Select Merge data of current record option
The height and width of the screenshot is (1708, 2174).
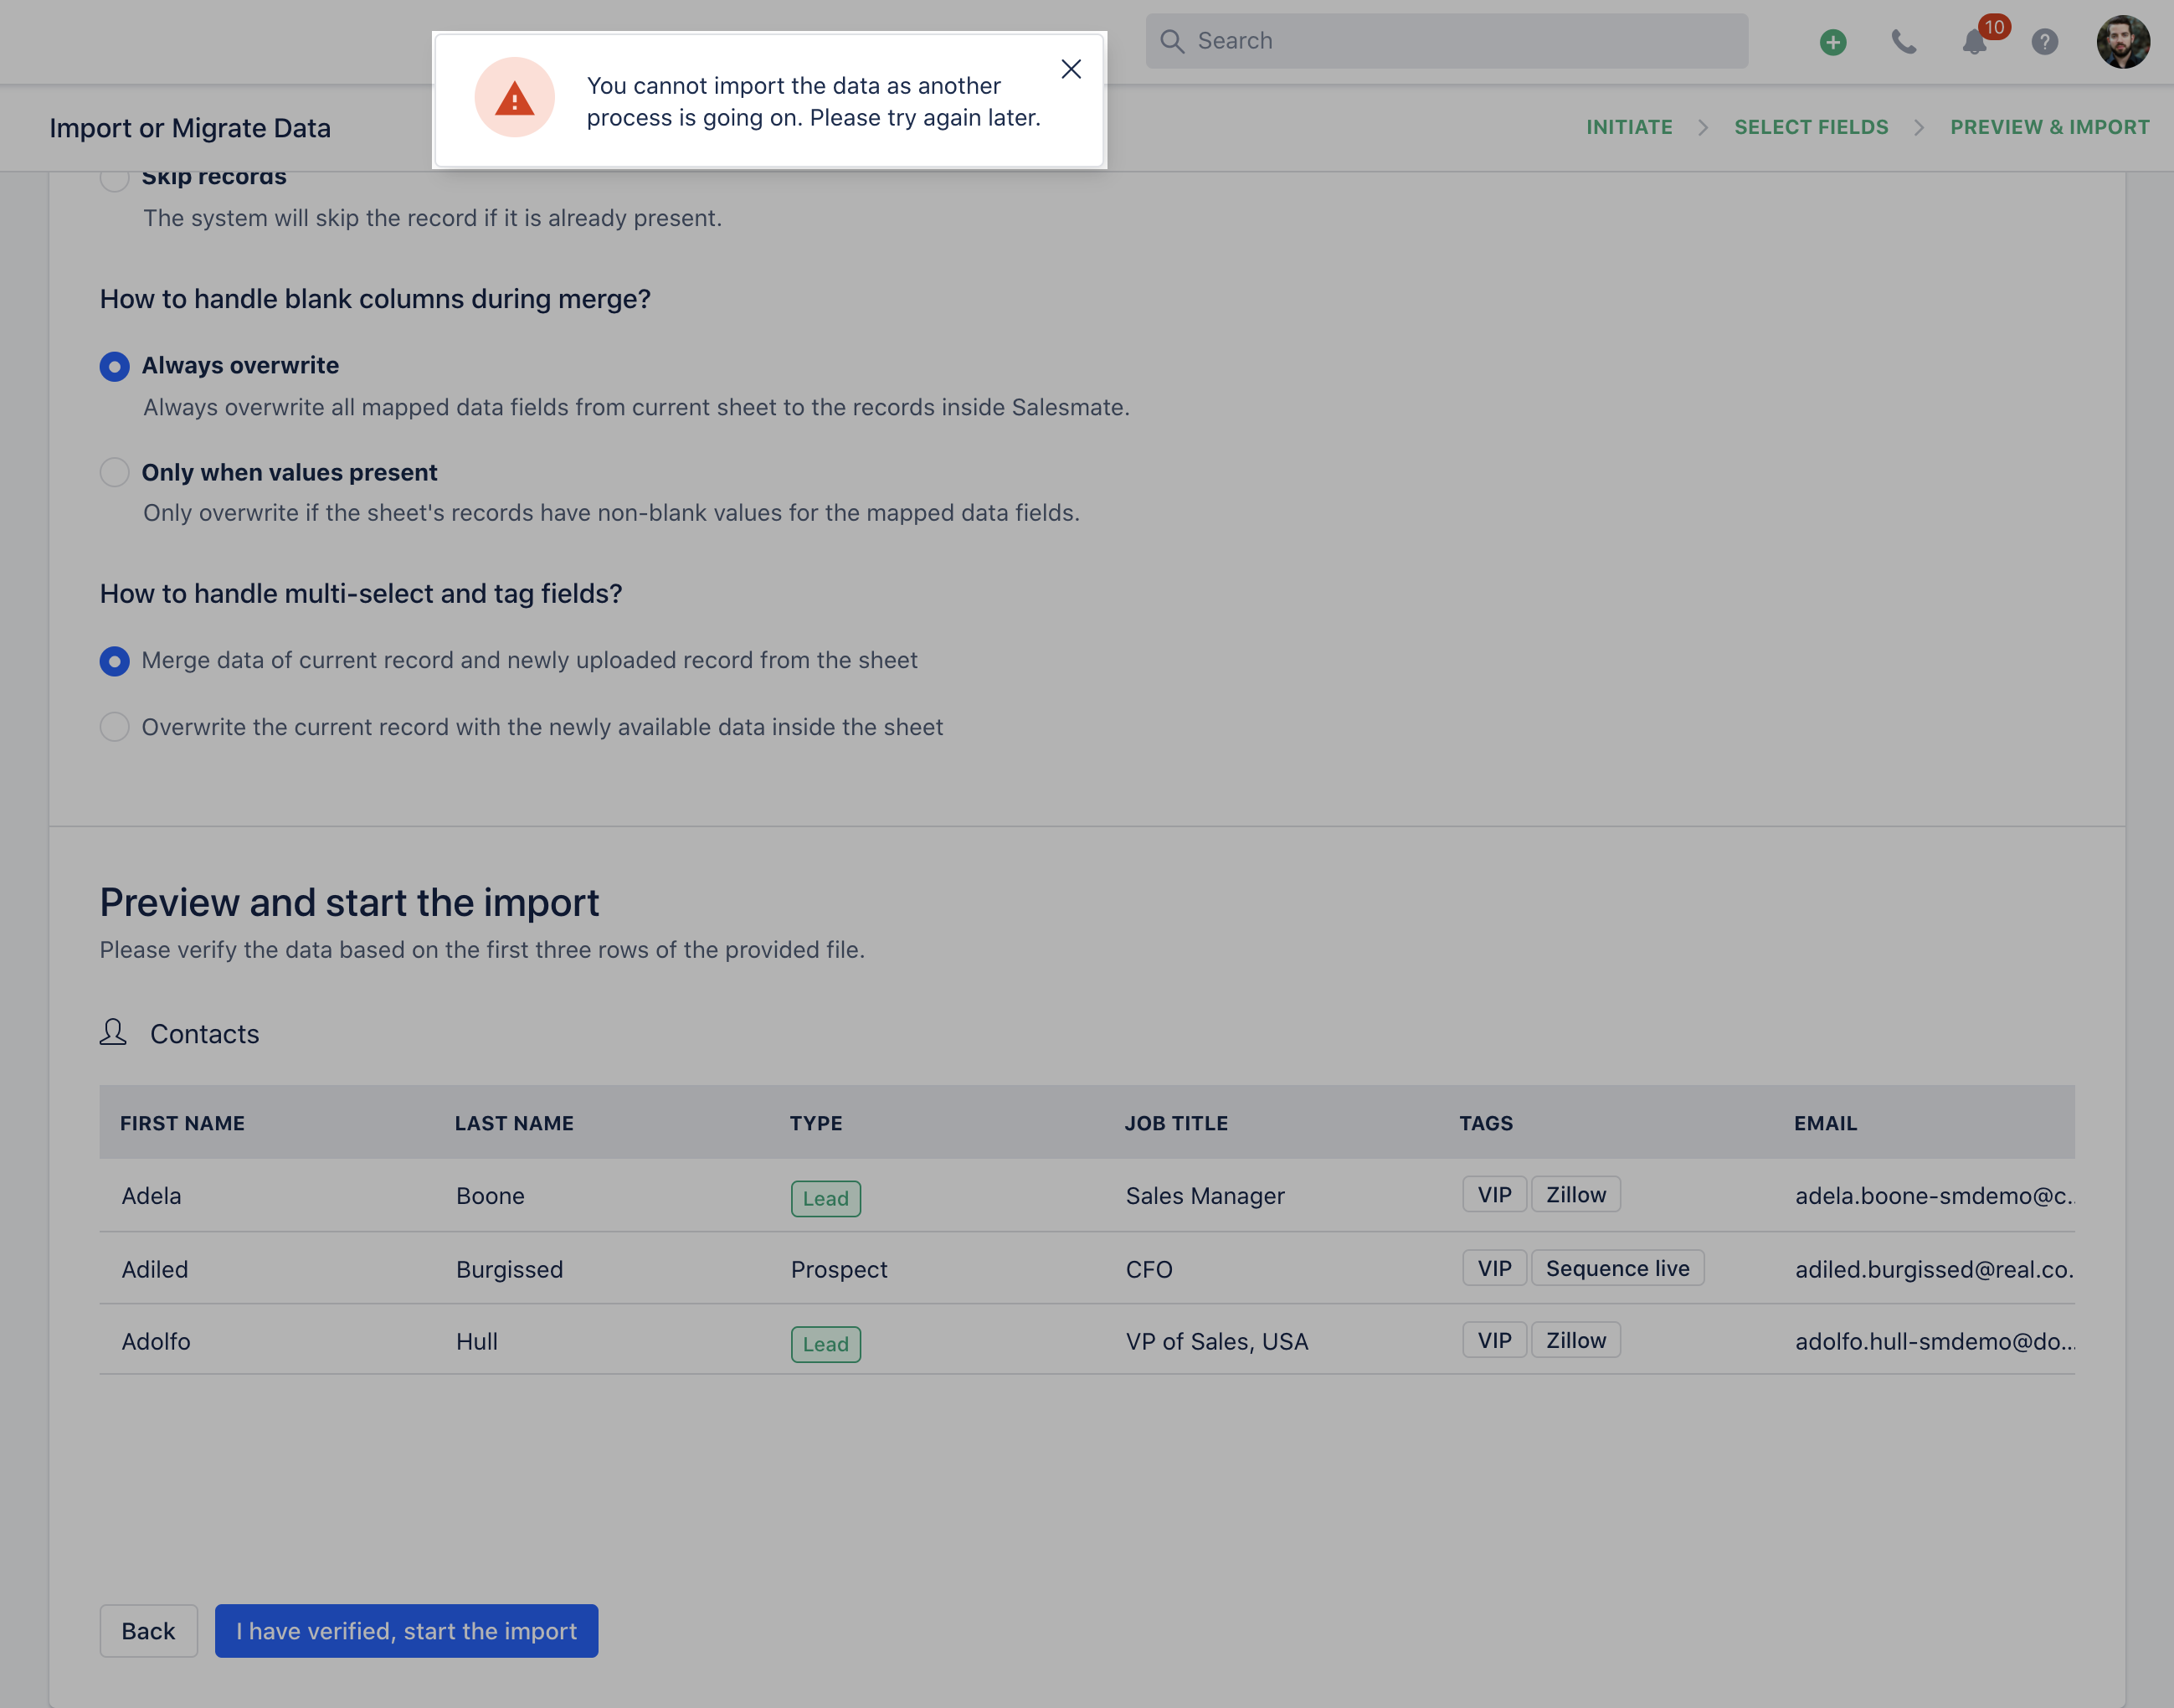click(x=114, y=661)
